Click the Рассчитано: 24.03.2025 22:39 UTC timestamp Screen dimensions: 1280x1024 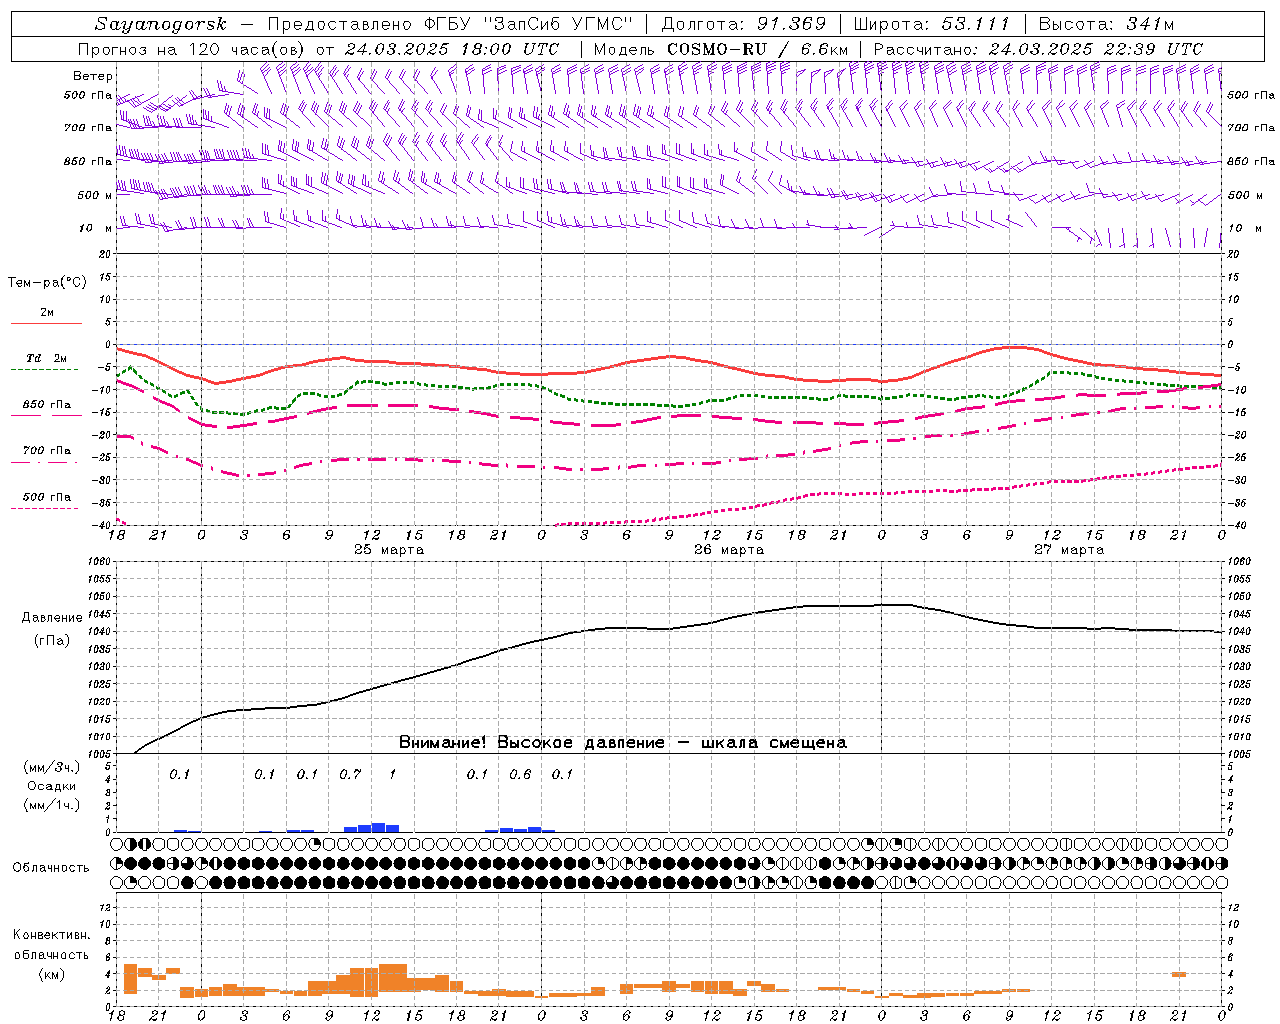(x=1038, y=49)
